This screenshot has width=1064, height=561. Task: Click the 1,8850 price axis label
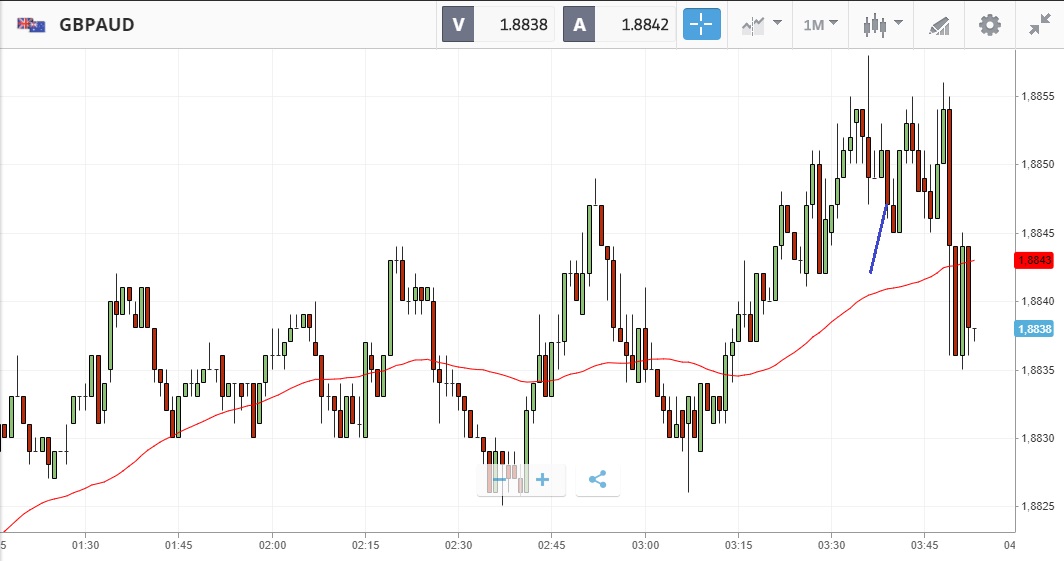[1038, 164]
